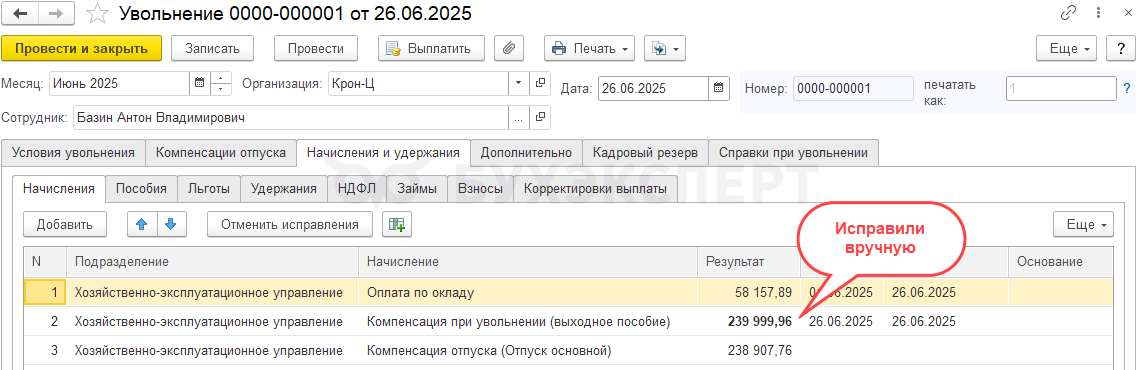Viewport: 1140px width, 370px height.
Task: Open the date calendar for 26.06.2025
Action: click(718, 88)
